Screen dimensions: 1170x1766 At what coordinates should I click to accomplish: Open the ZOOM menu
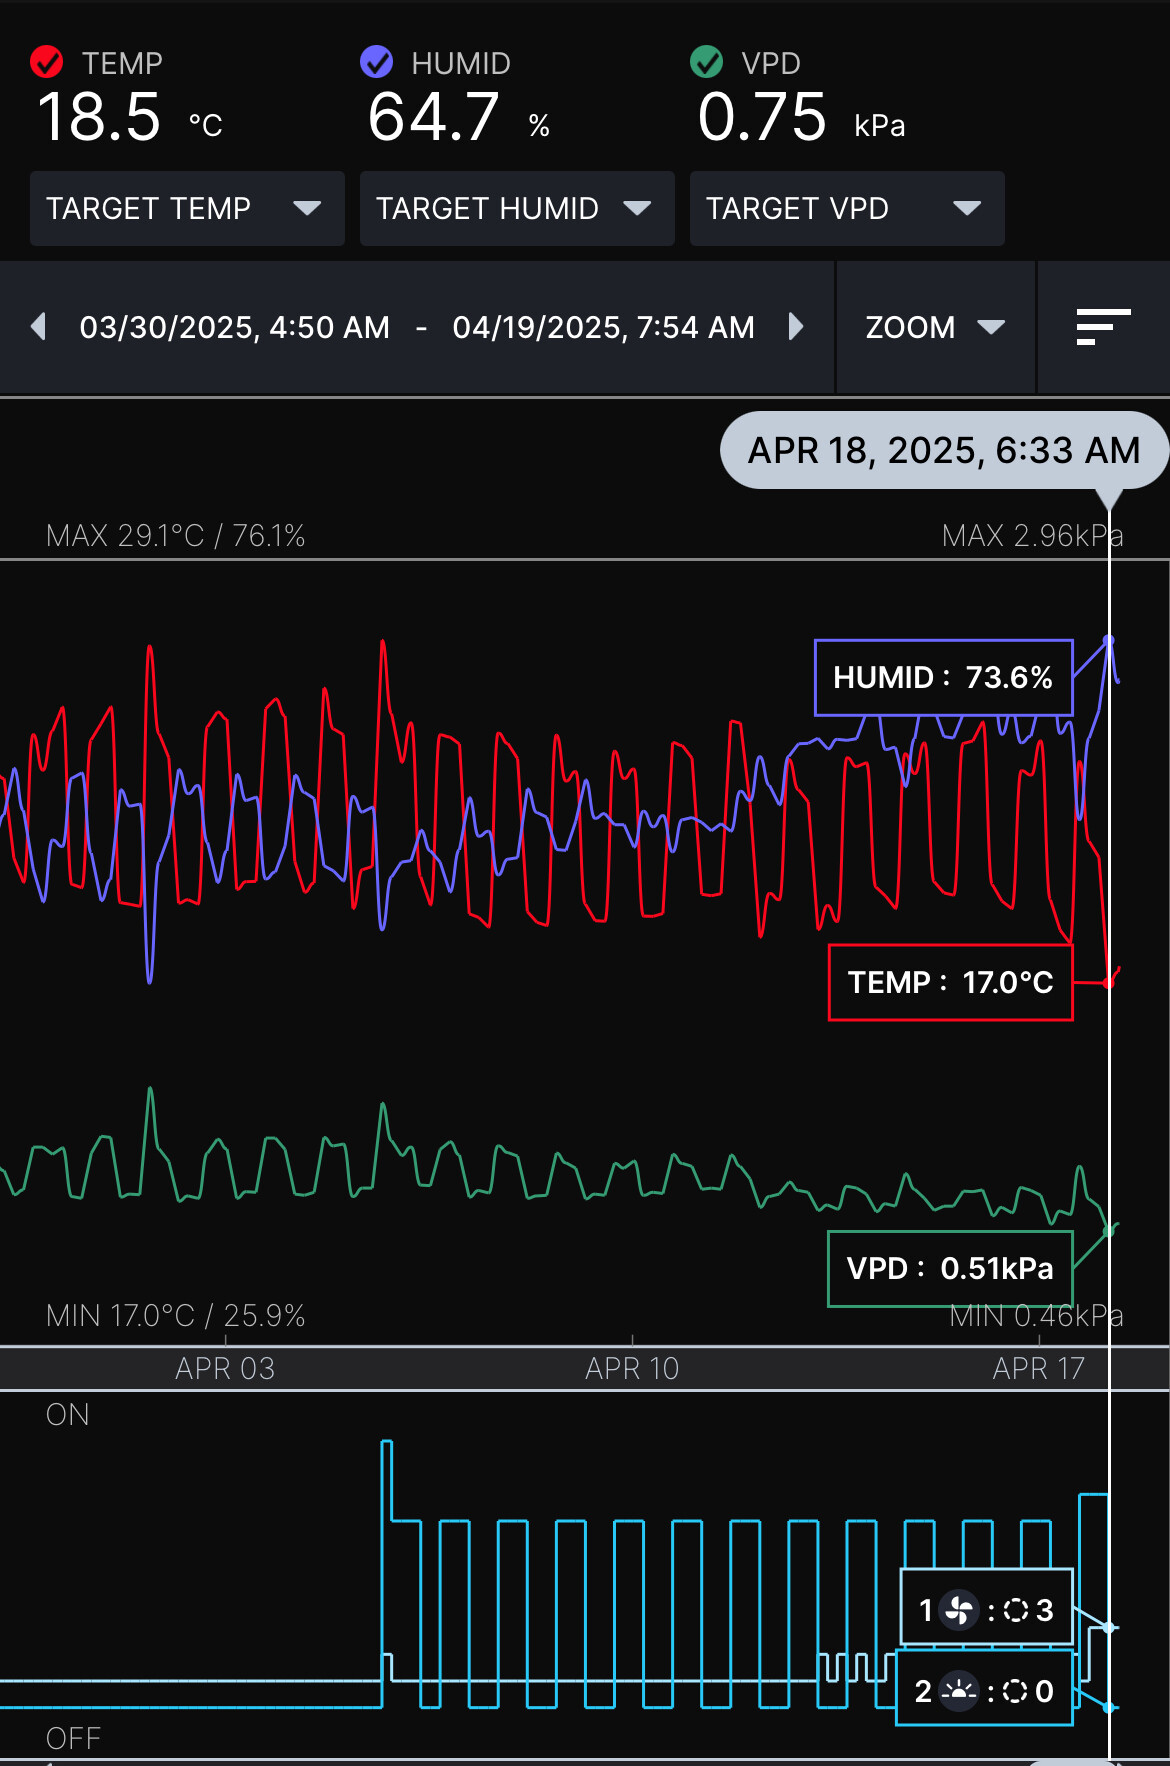934,328
